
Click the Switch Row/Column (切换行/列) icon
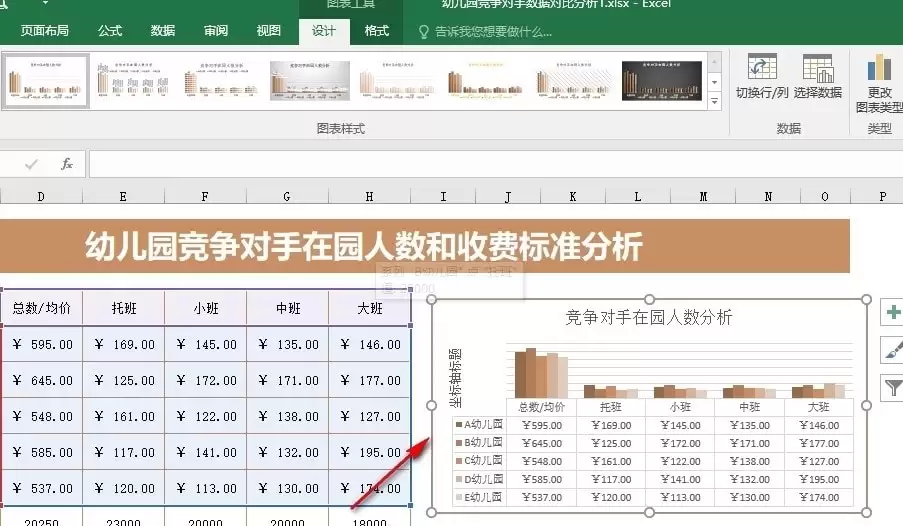(762, 67)
